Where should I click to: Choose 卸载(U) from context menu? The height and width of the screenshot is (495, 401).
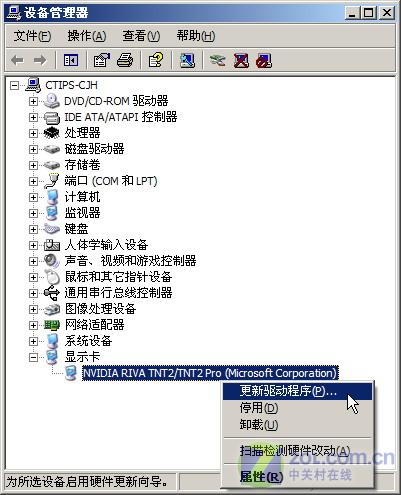pyautogui.click(x=297, y=424)
